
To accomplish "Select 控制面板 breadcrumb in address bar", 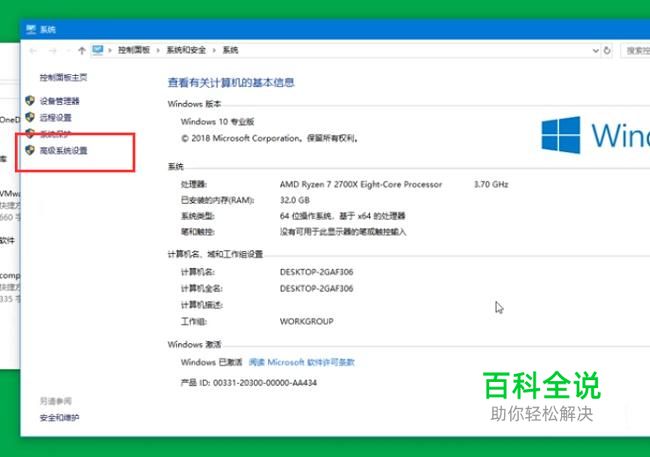I will click(134, 50).
